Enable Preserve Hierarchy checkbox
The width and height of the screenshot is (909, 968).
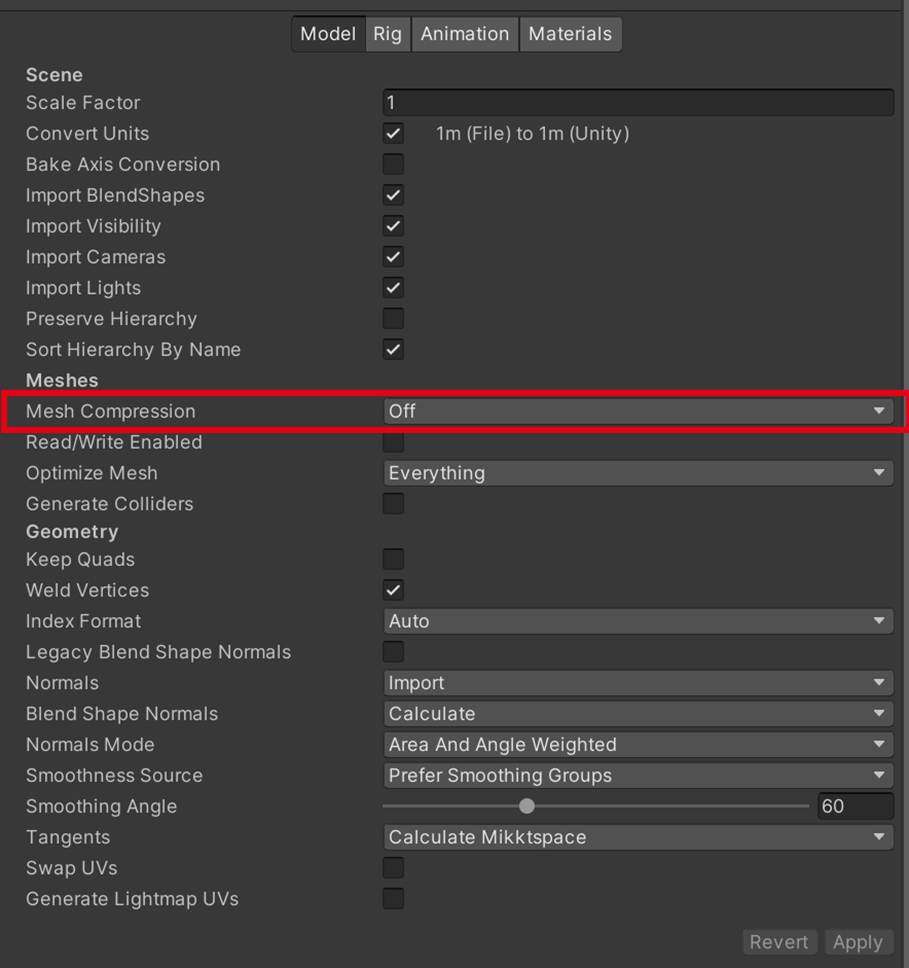pyautogui.click(x=394, y=319)
